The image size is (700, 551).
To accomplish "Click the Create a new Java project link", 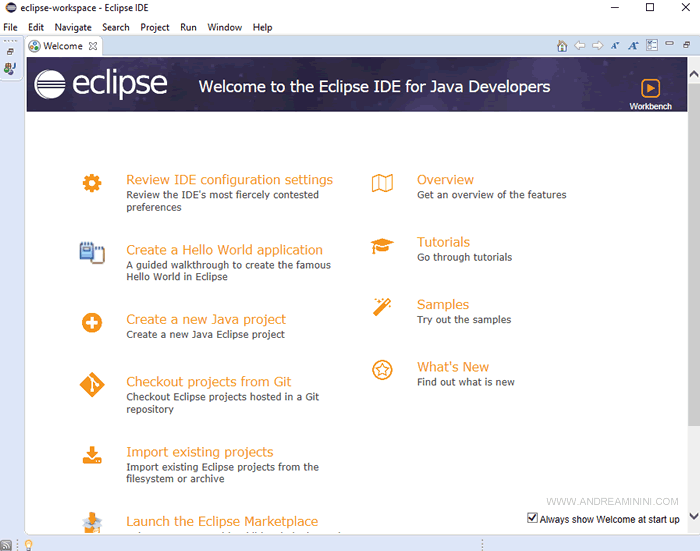I will [x=206, y=320].
